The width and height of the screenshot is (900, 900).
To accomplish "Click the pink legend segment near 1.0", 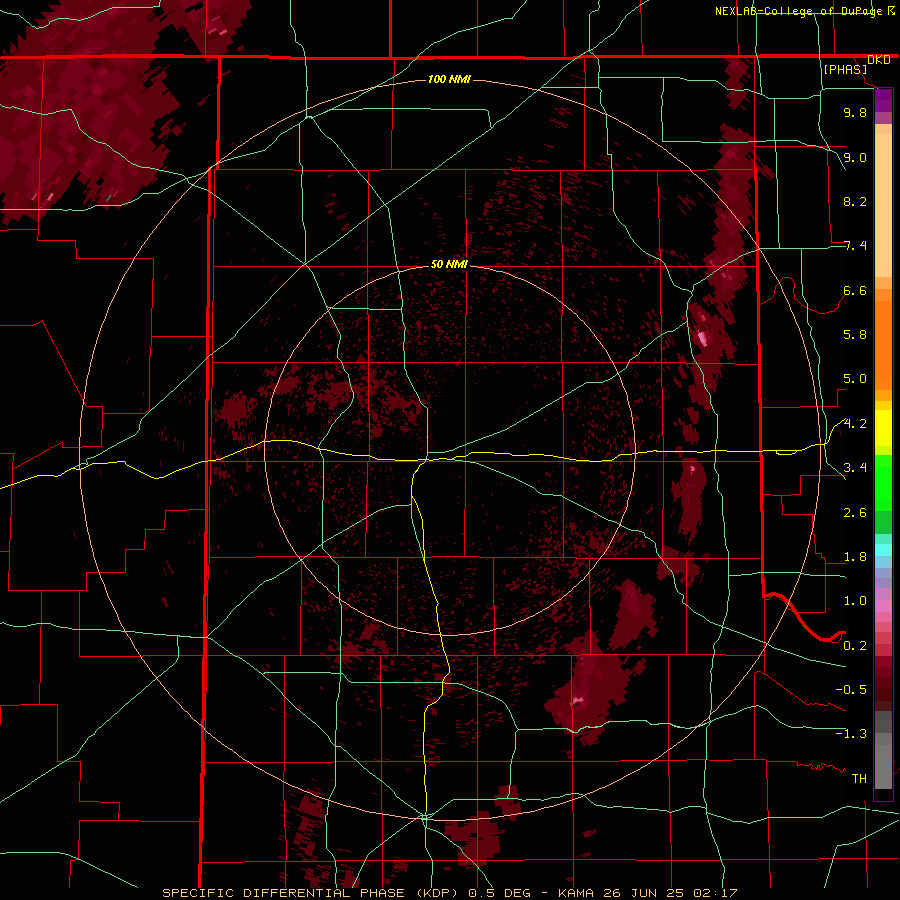I will point(883,606).
